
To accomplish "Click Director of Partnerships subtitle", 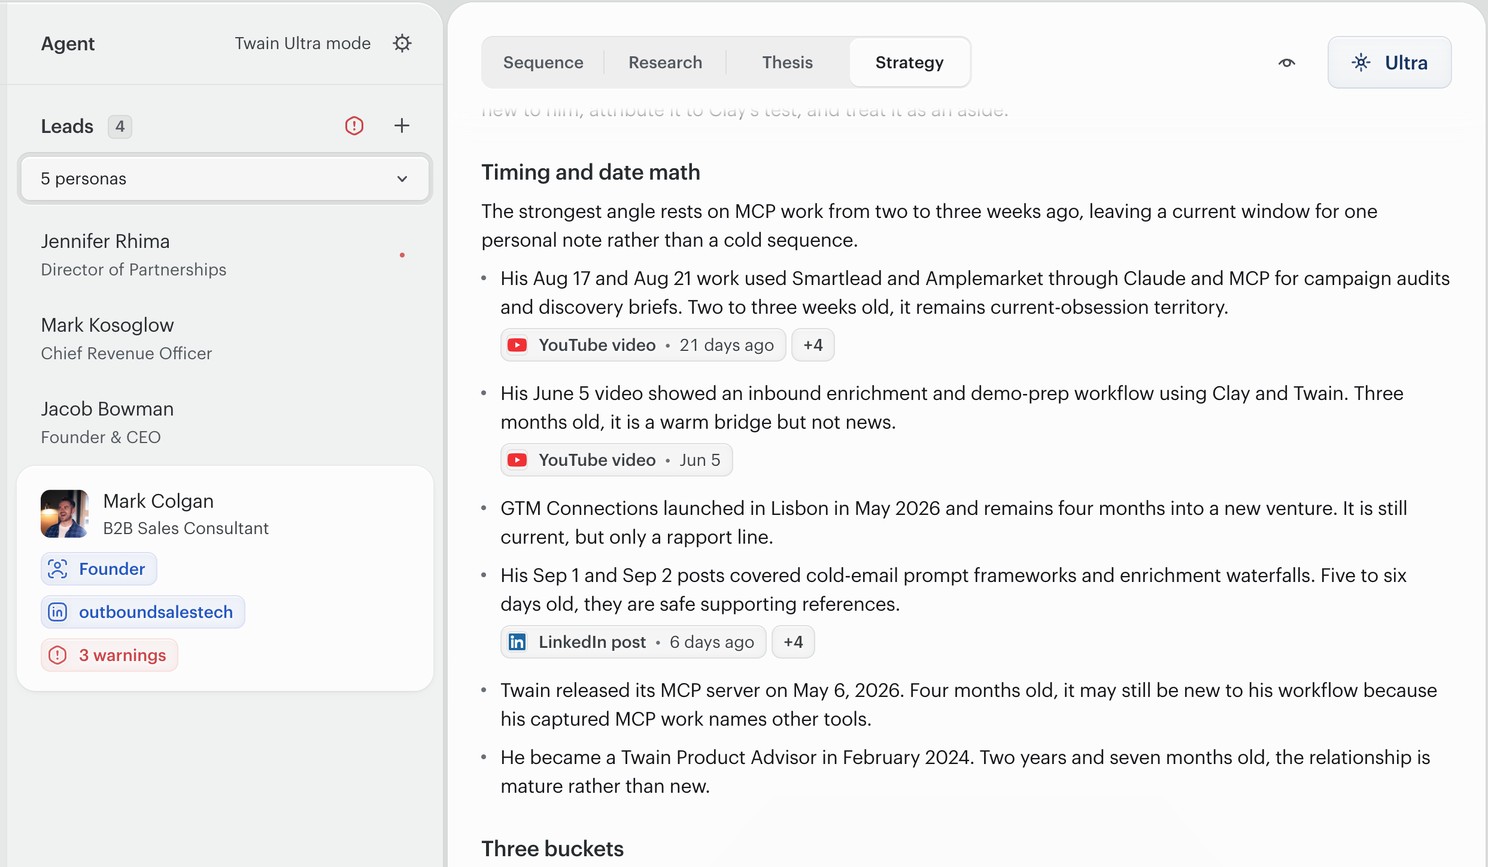I will [x=134, y=270].
